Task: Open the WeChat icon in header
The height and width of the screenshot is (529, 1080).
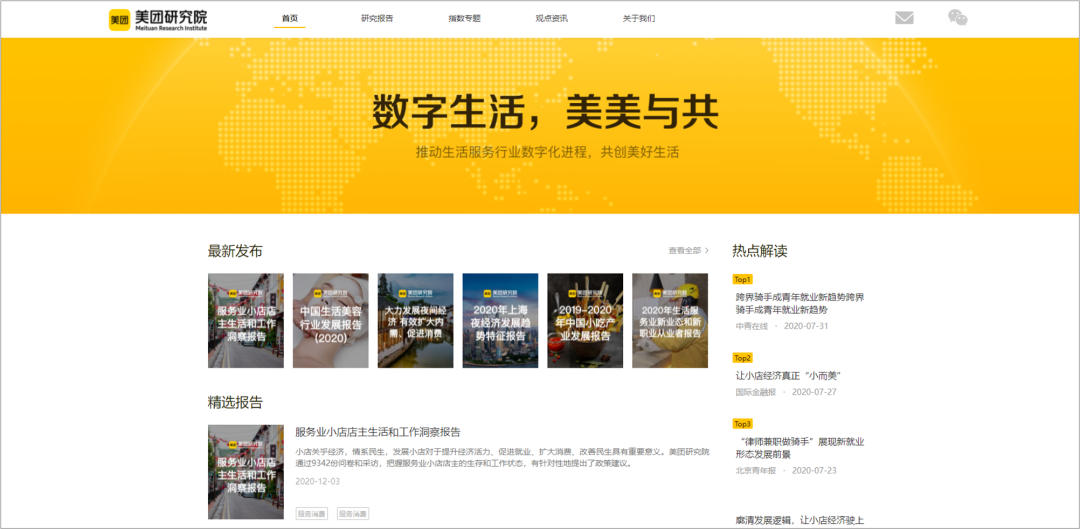Action: (957, 18)
